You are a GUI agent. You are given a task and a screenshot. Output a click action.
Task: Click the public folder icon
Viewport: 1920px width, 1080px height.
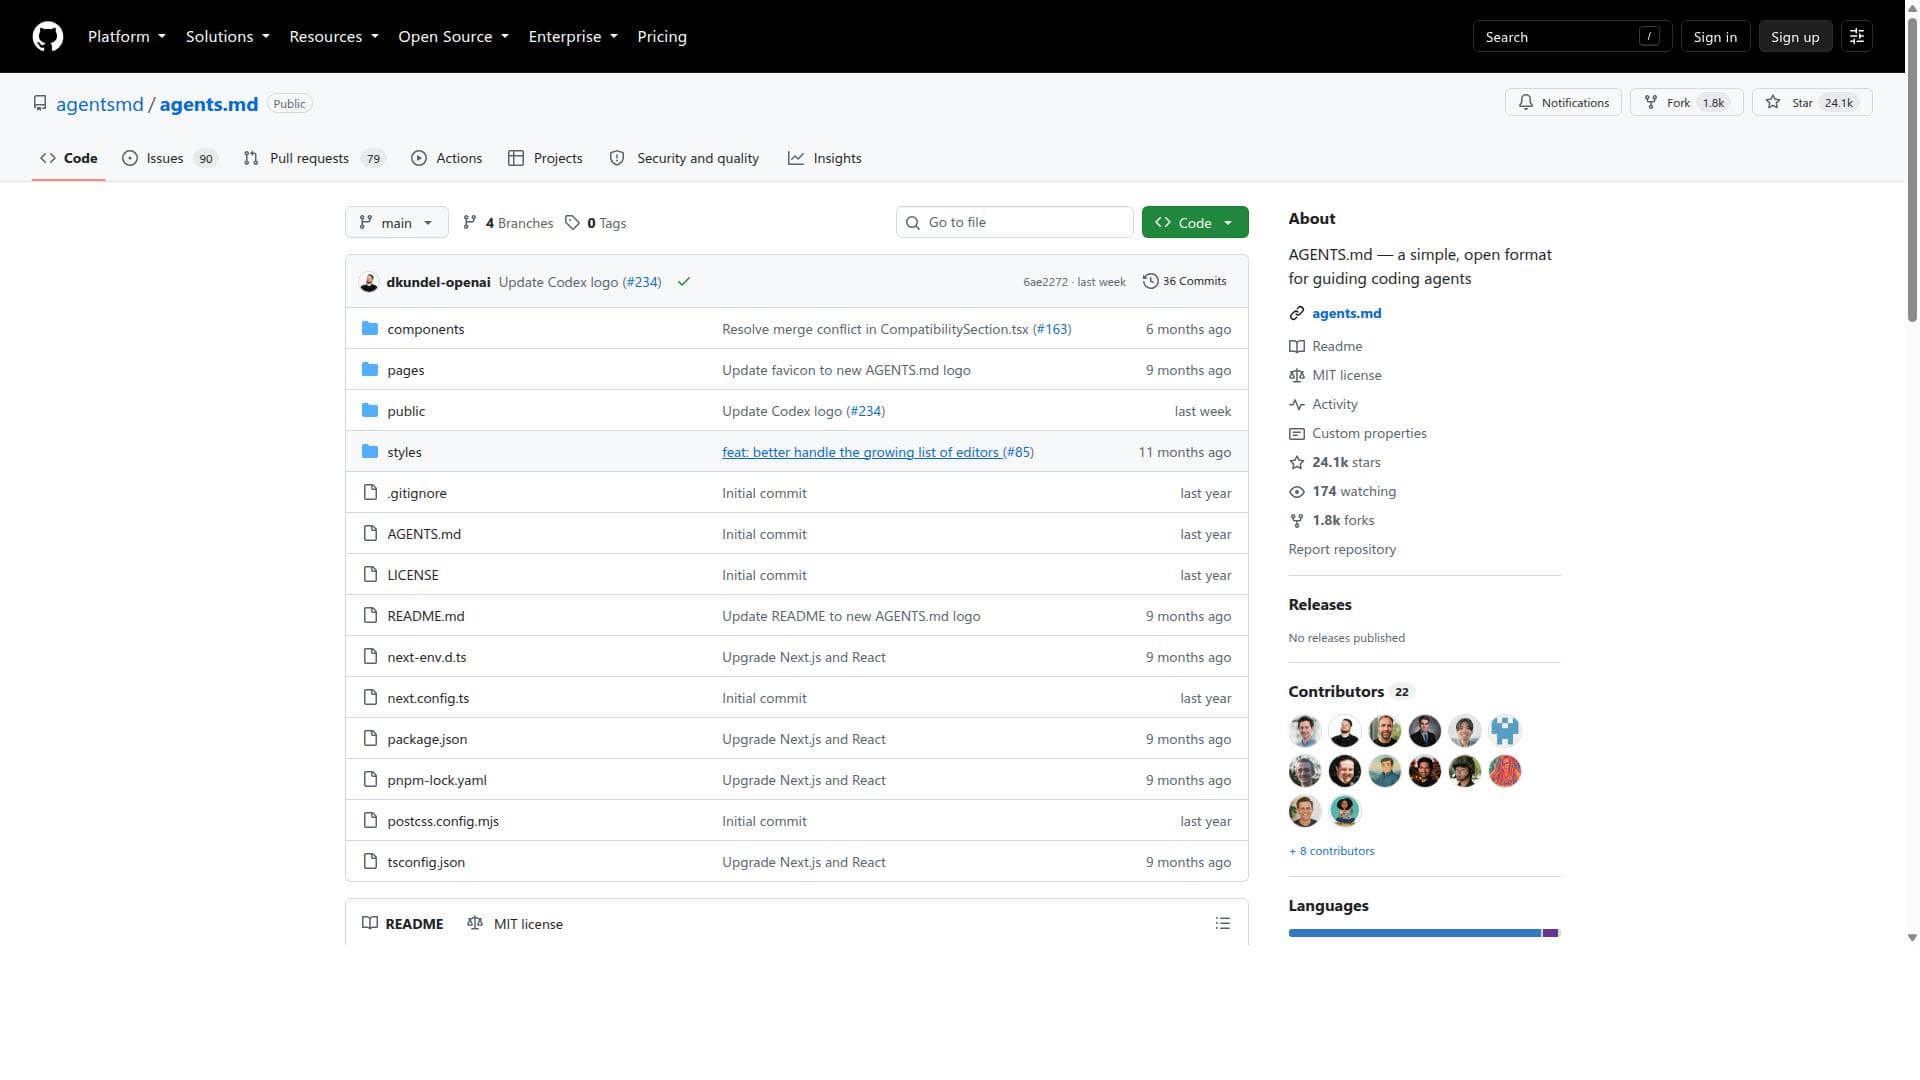(x=370, y=411)
